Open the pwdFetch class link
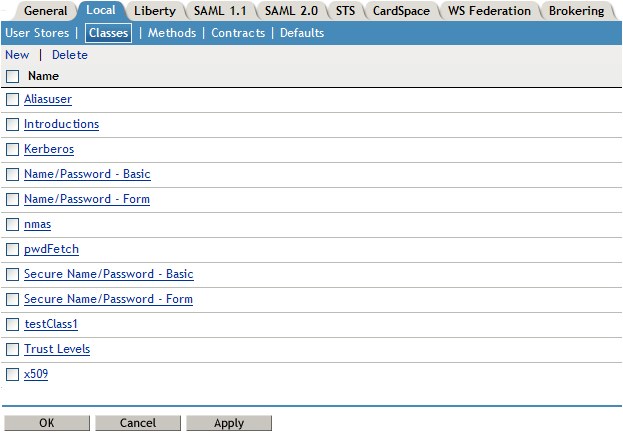This screenshot has width=623, height=433. (51, 249)
